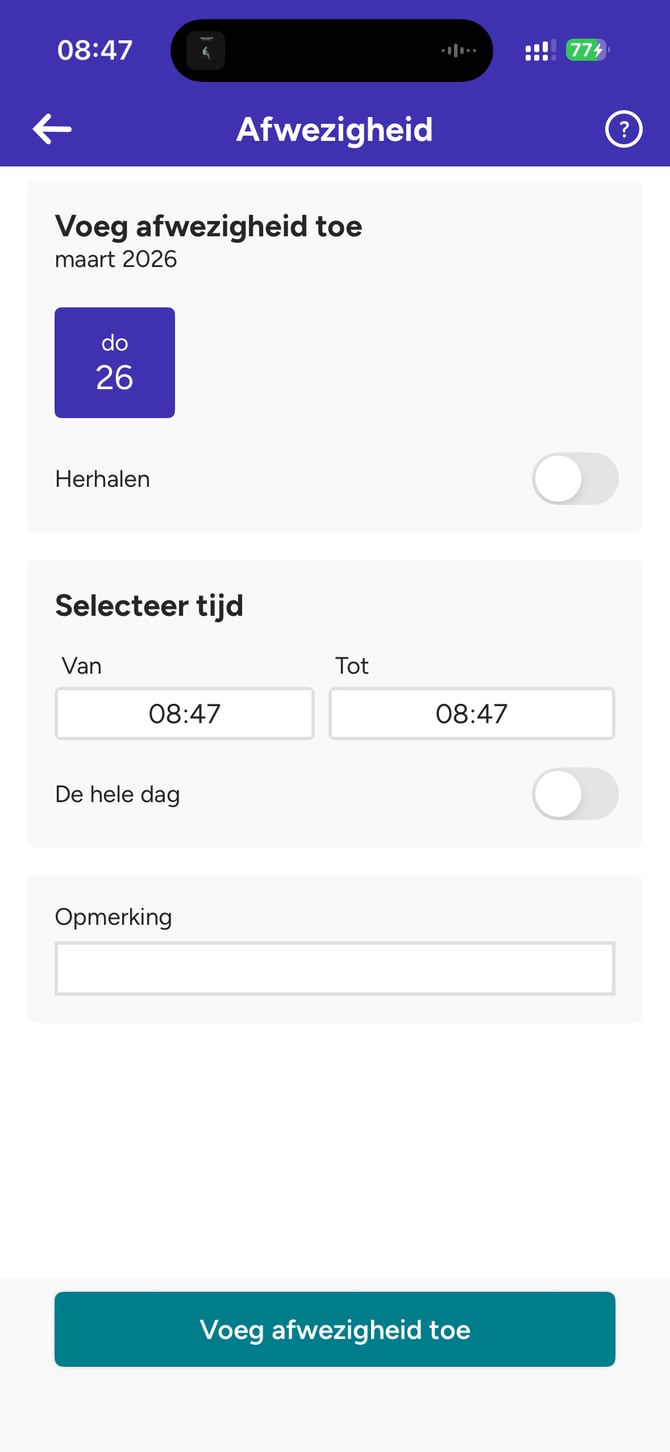
Task: Tap the 08:47 clock in the status bar
Action: tap(95, 50)
